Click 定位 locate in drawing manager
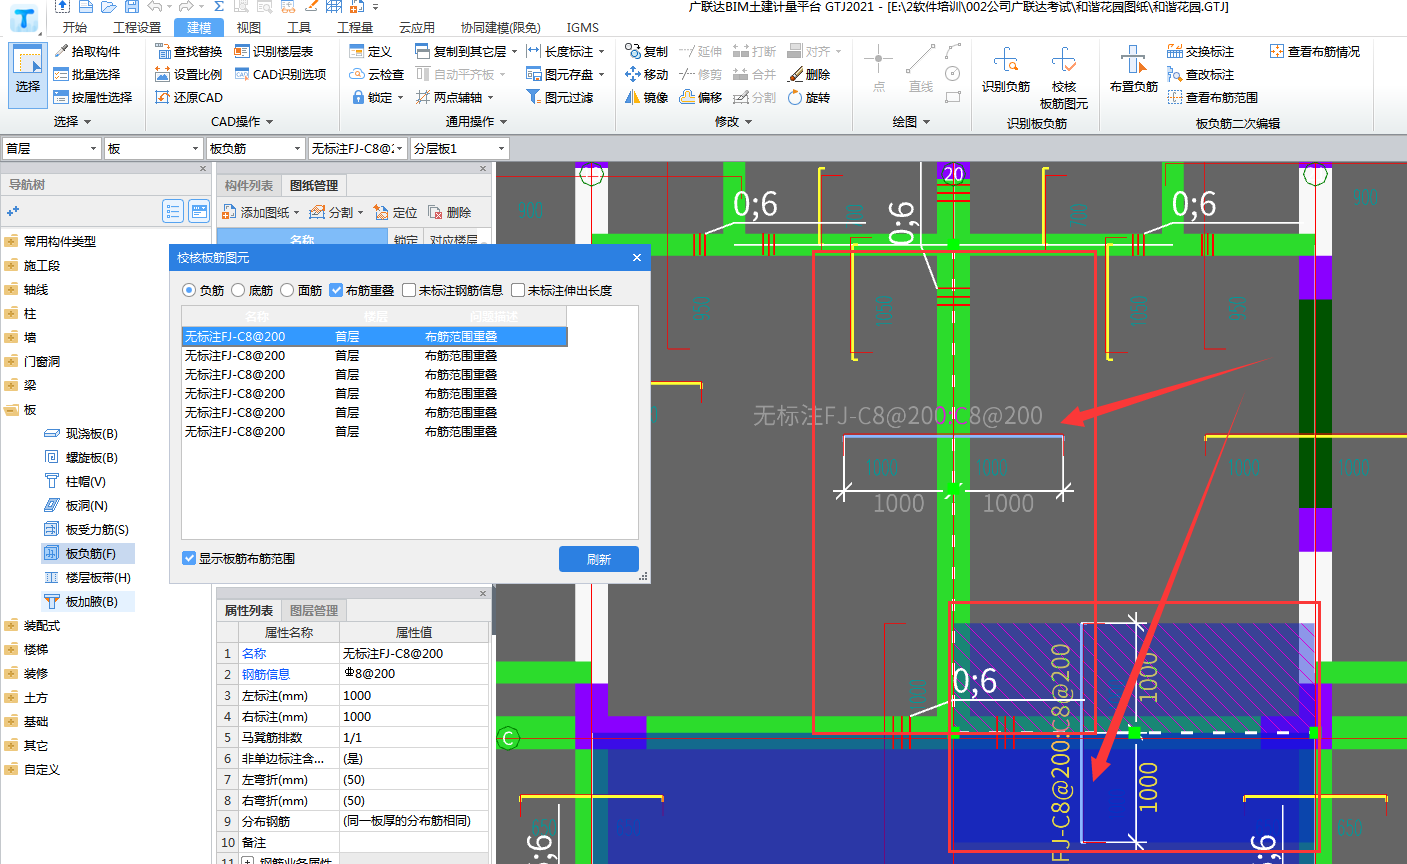The image size is (1407, 864). click(395, 212)
